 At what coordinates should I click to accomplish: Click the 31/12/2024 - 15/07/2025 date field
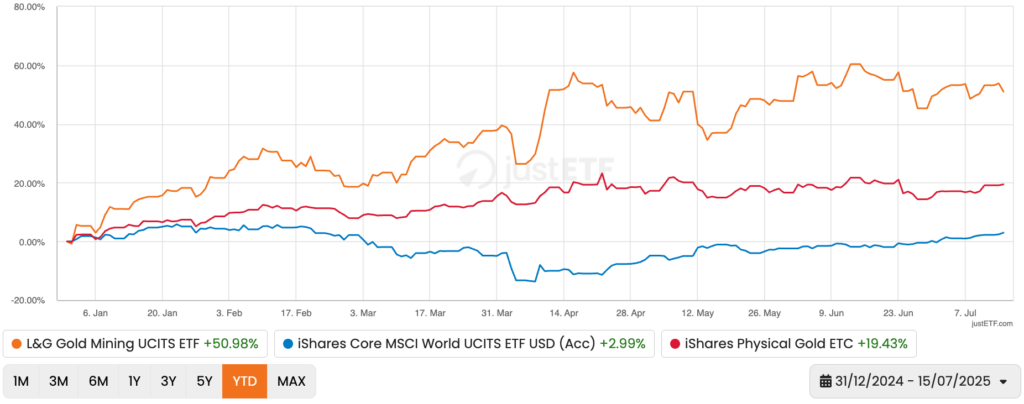pos(914,381)
